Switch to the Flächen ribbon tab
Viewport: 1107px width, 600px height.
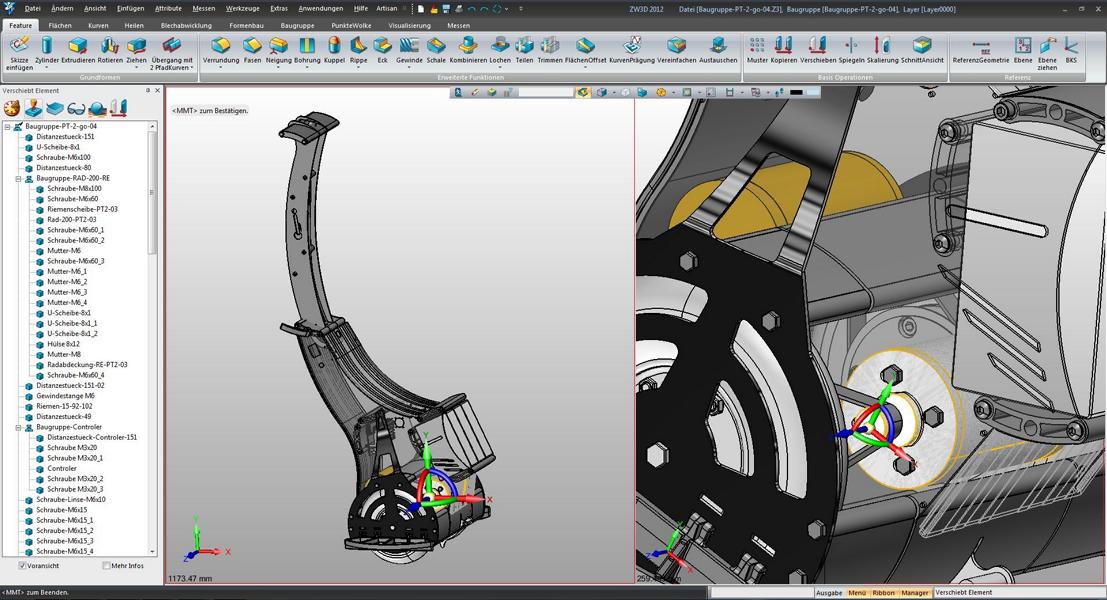(60, 25)
